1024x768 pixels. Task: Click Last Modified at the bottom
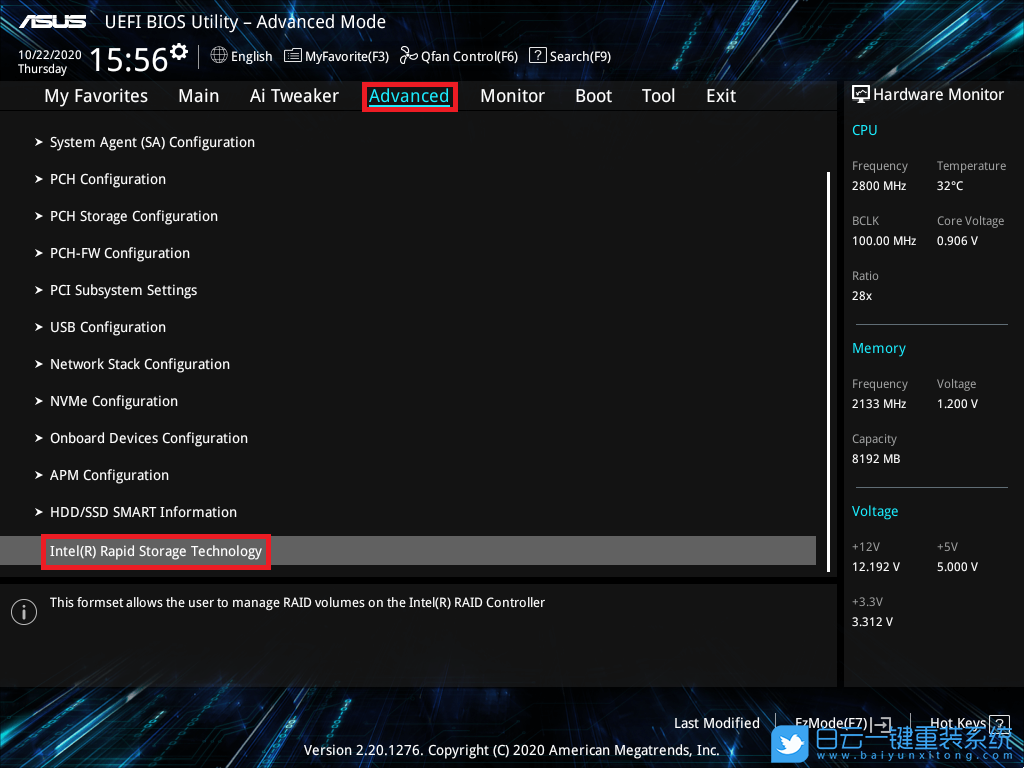click(716, 723)
